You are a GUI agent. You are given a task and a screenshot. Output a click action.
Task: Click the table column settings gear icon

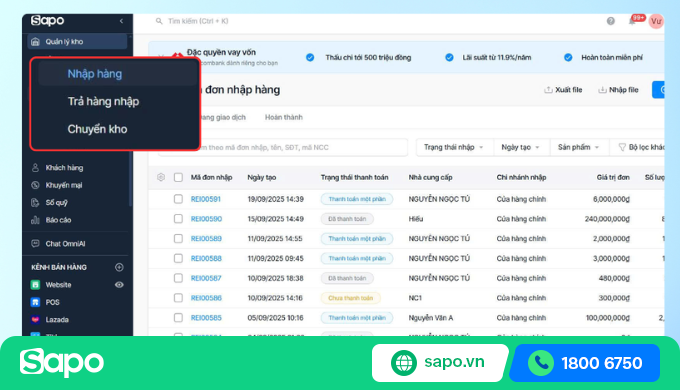pos(161,177)
